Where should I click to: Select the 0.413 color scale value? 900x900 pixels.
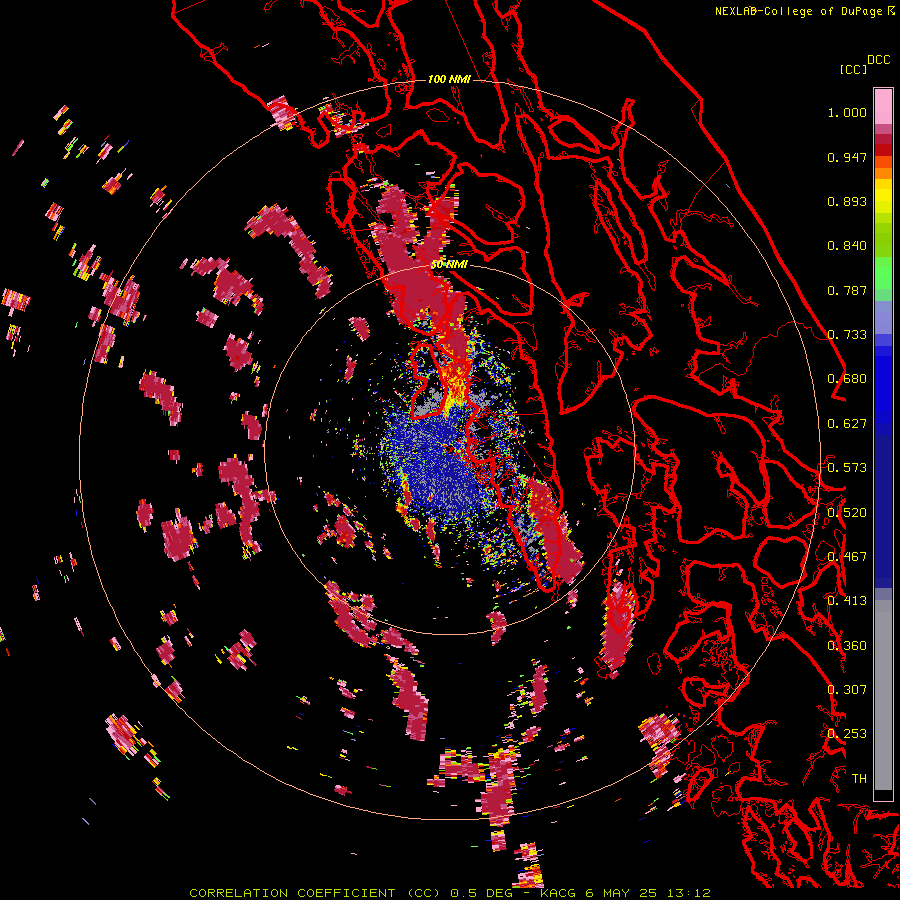tap(847, 601)
